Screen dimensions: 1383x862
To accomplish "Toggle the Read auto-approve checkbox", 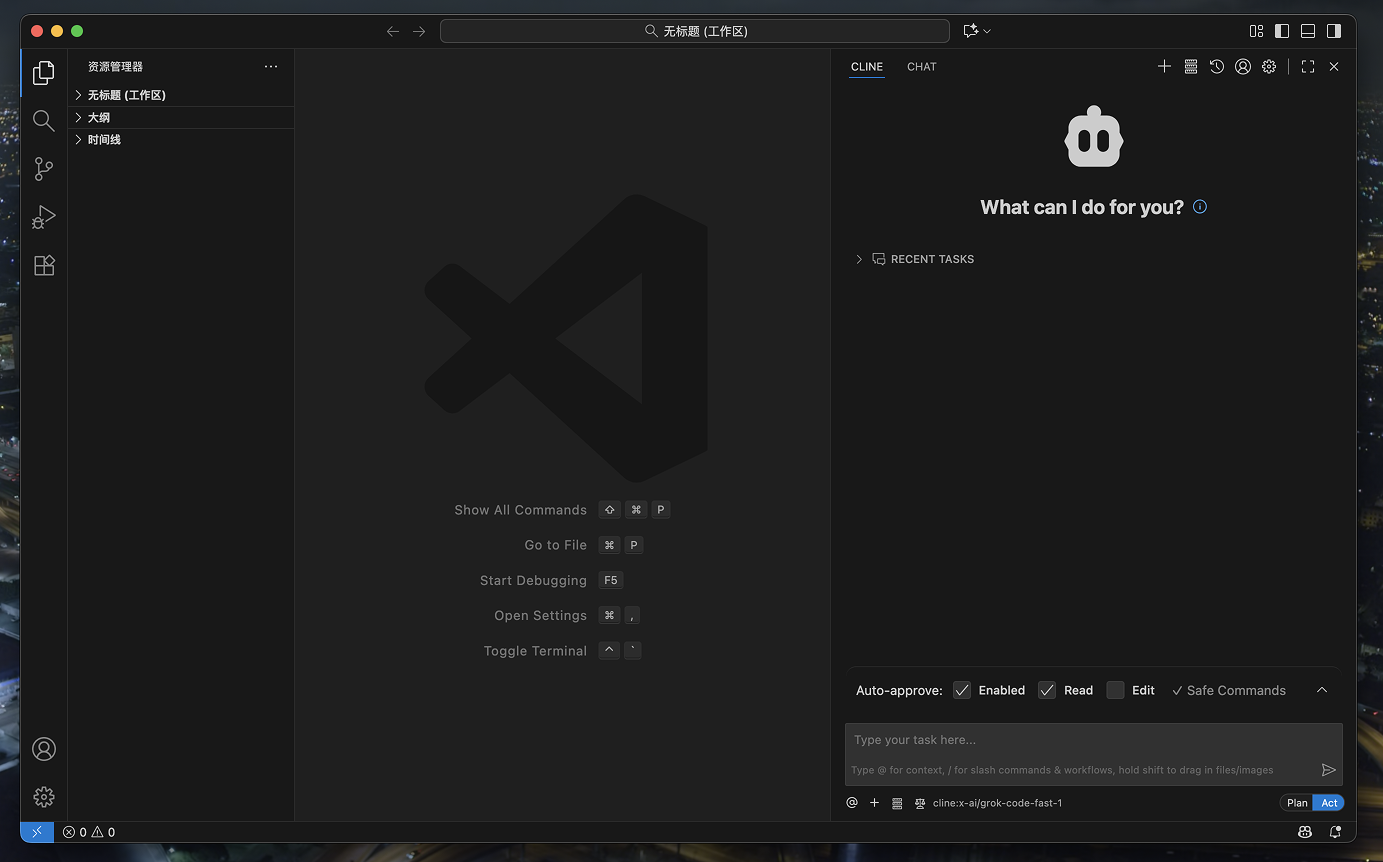I will tap(1047, 690).
